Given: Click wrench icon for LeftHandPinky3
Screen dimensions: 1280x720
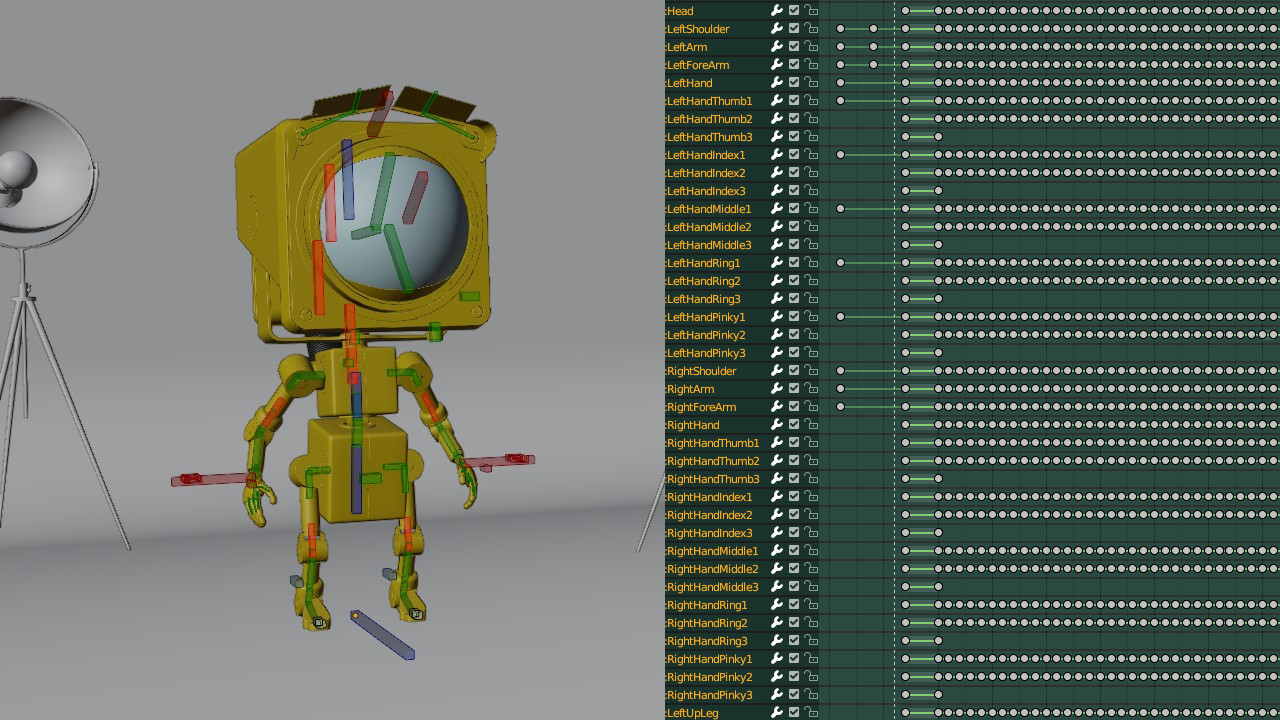Looking at the screenshot, I should pos(776,352).
